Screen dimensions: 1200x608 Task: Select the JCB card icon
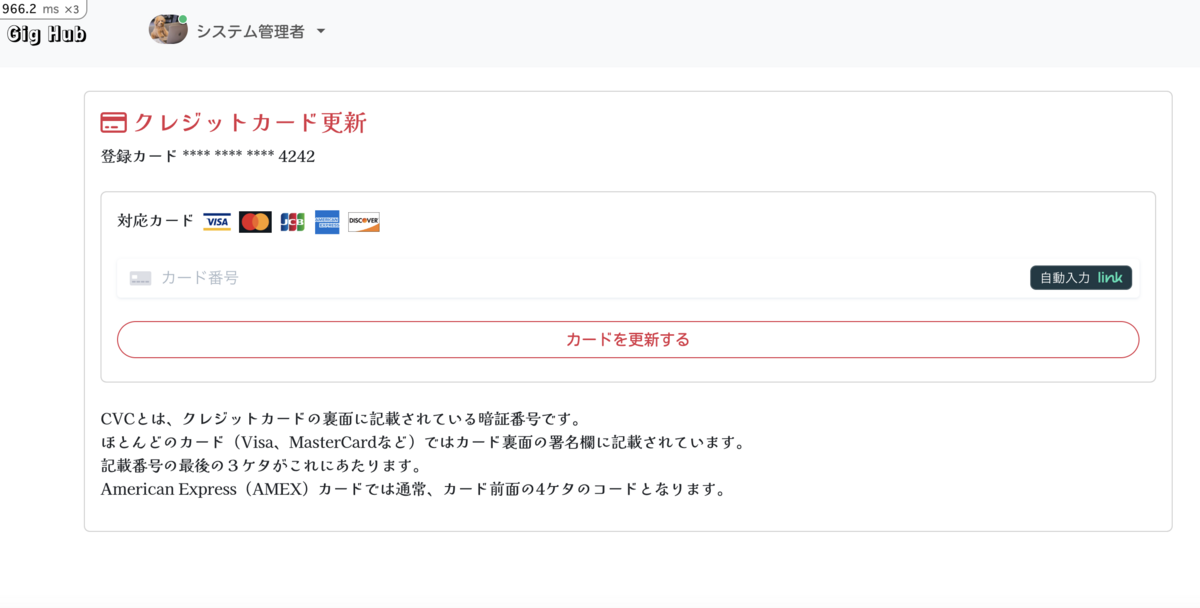click(292, 221)
